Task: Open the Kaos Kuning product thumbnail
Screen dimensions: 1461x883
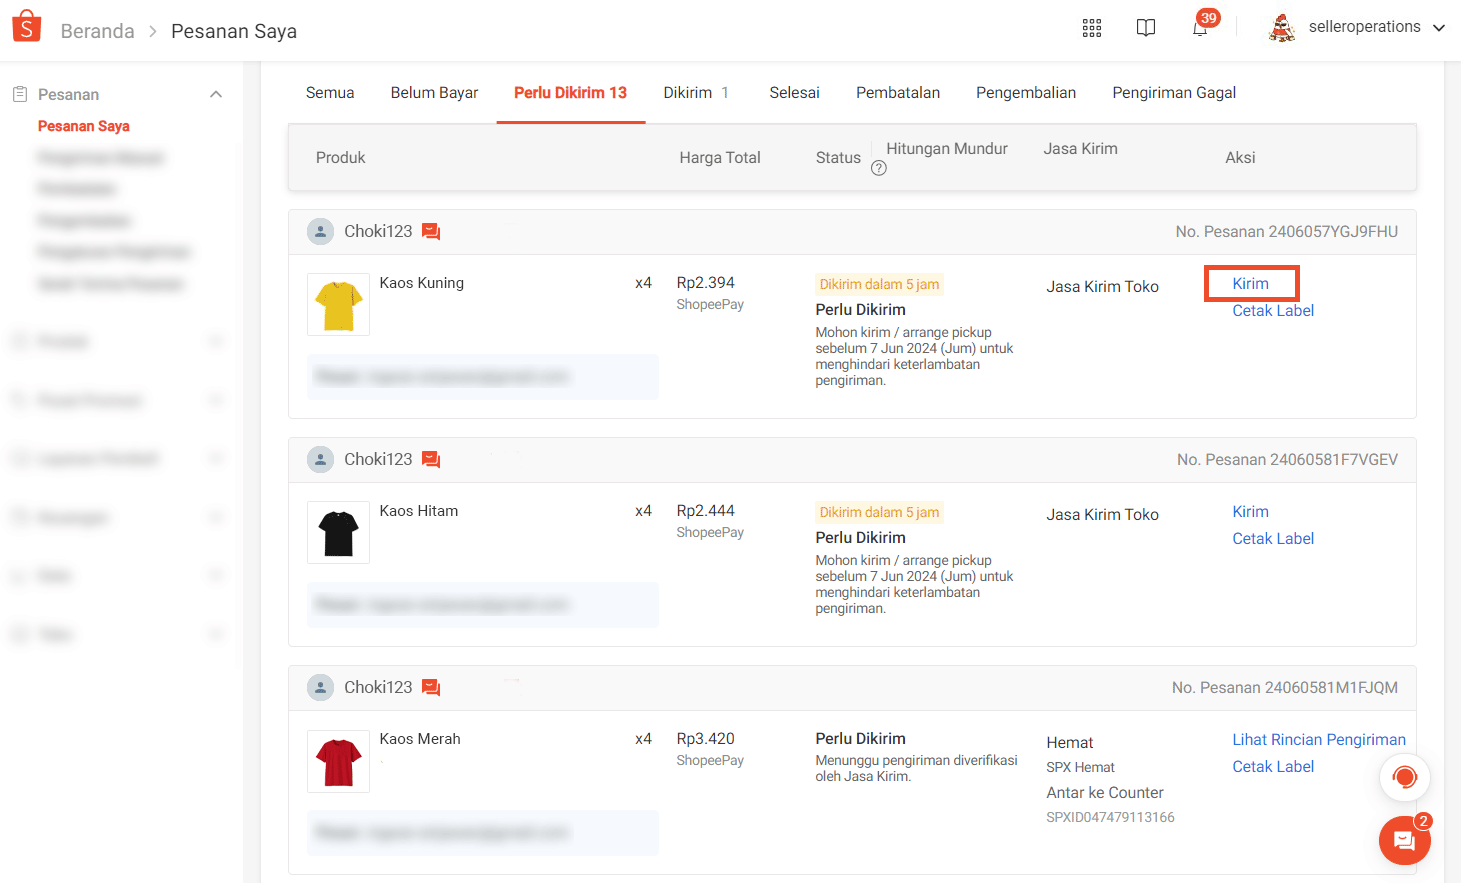Action: [x=338, y=305]
